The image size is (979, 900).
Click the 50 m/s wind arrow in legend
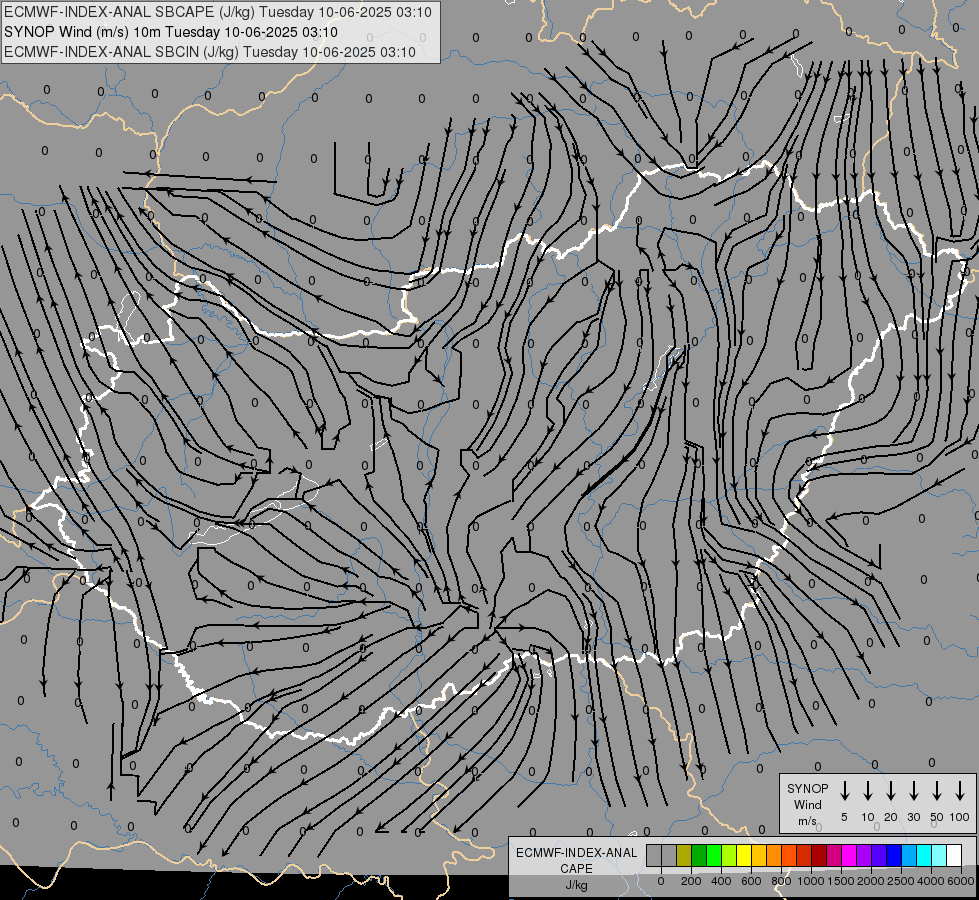[937, 790]
